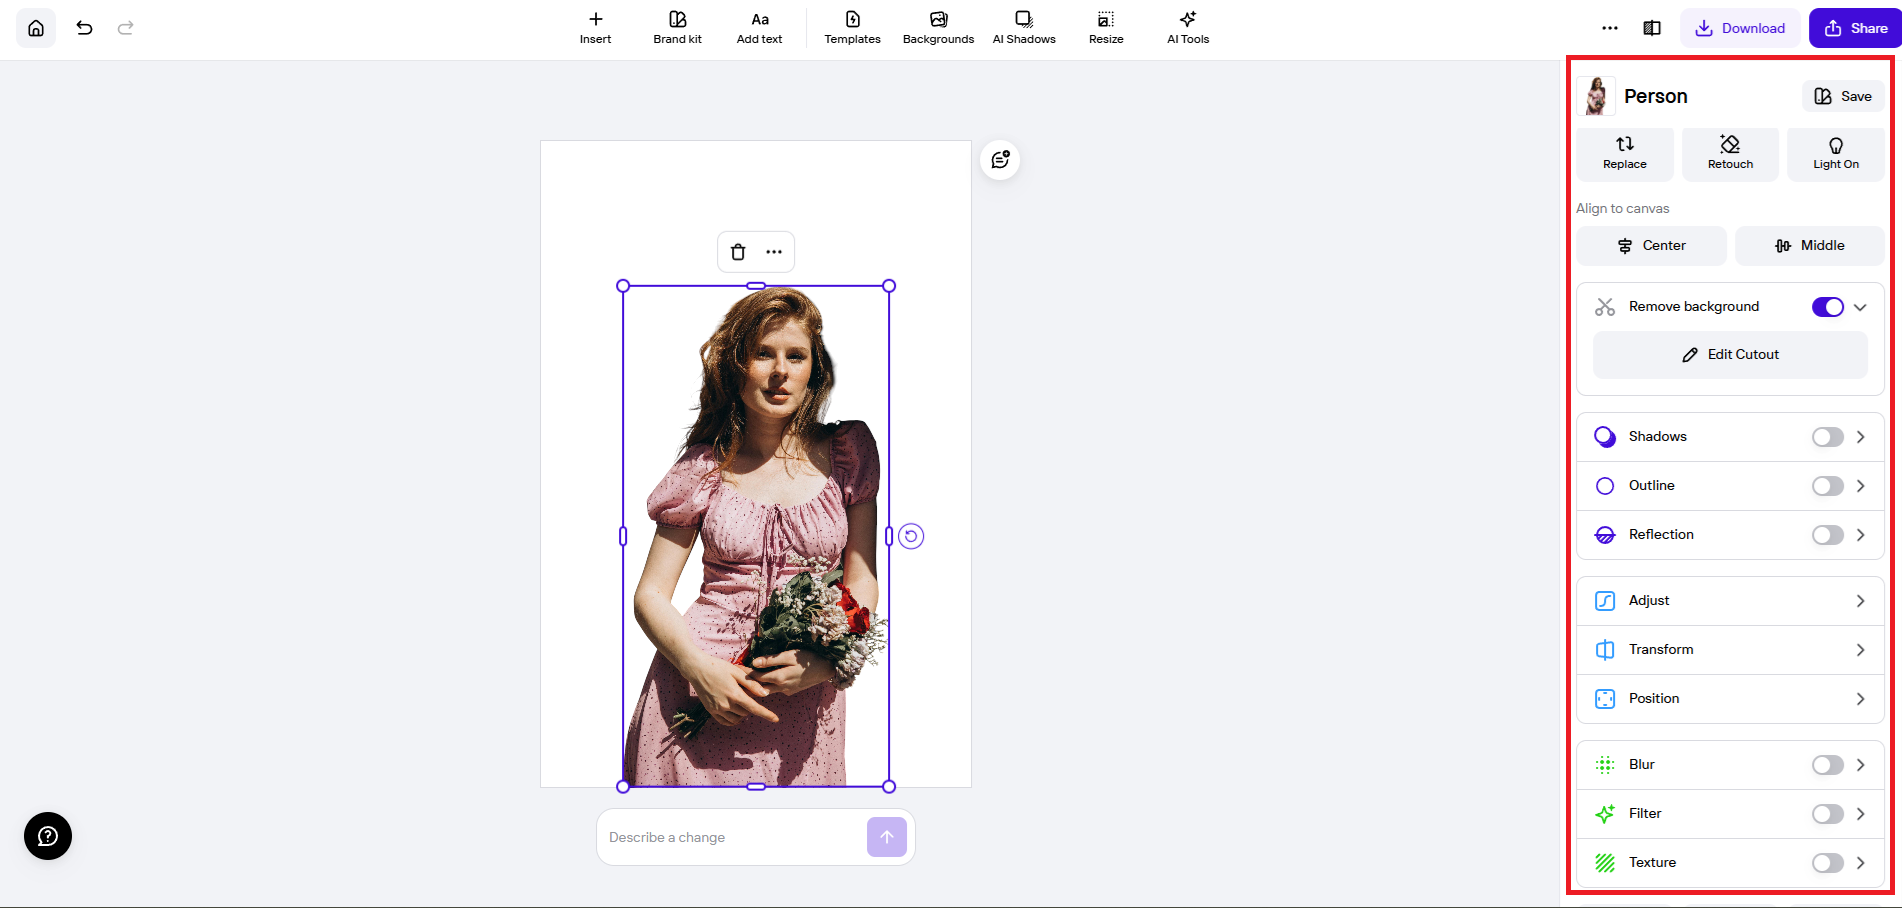Enable the Outline toggle
1902x908 pixels.
[x=1828, y=486]
